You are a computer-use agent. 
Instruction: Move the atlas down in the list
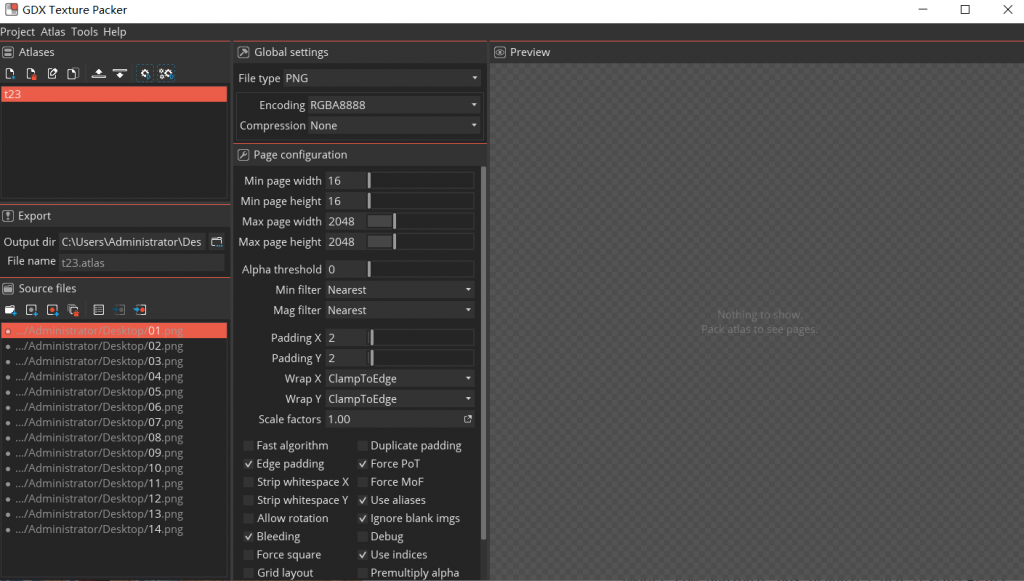[119, 74]
